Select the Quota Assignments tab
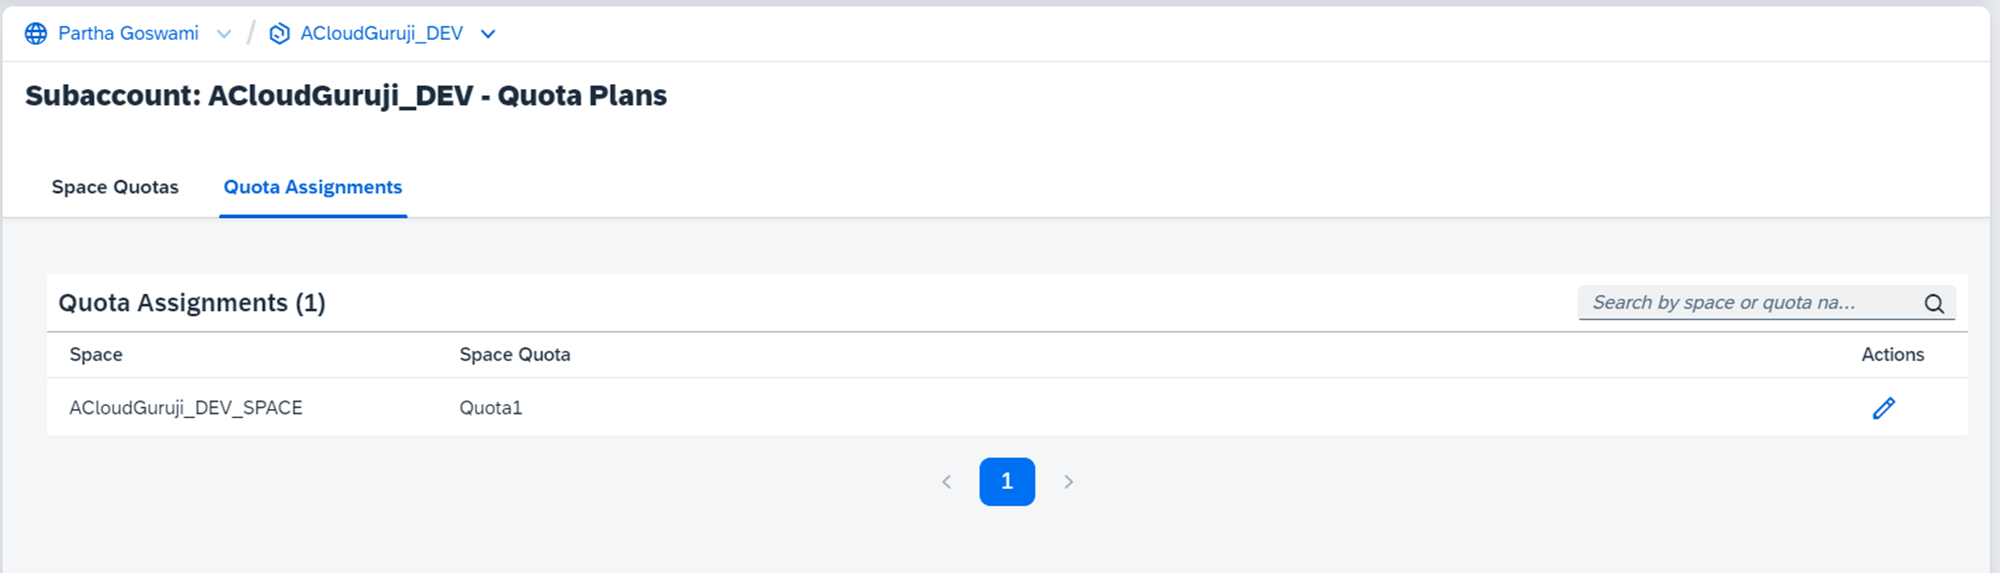Viewport: 2000px width, 573px height. [x=312, y=187]
